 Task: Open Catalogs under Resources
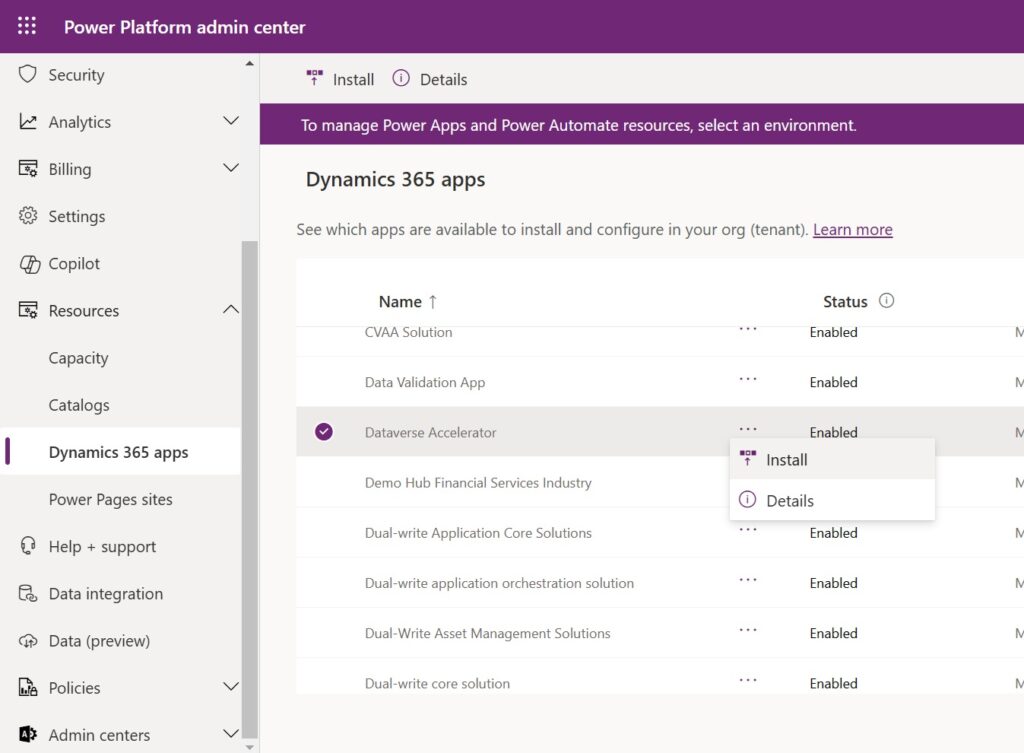click(79, 405)
